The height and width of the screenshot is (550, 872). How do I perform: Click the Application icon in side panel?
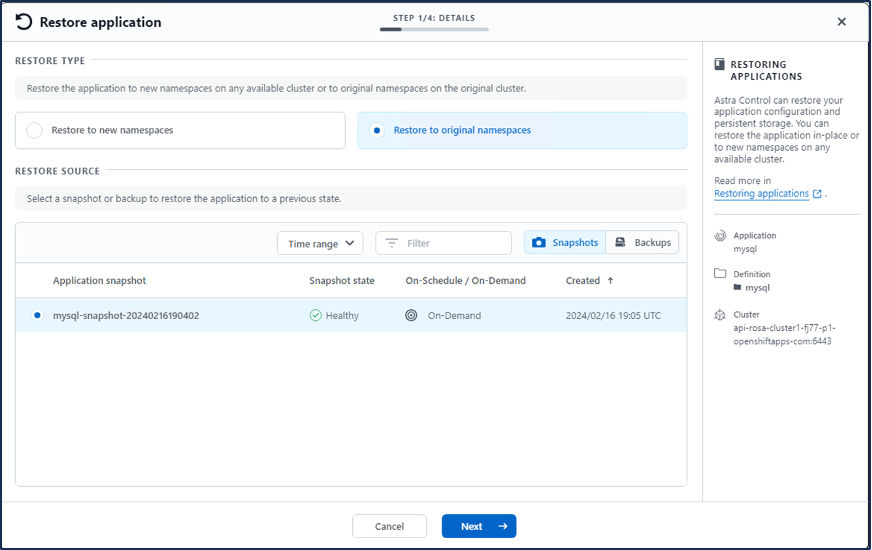[x=720, y=236]
